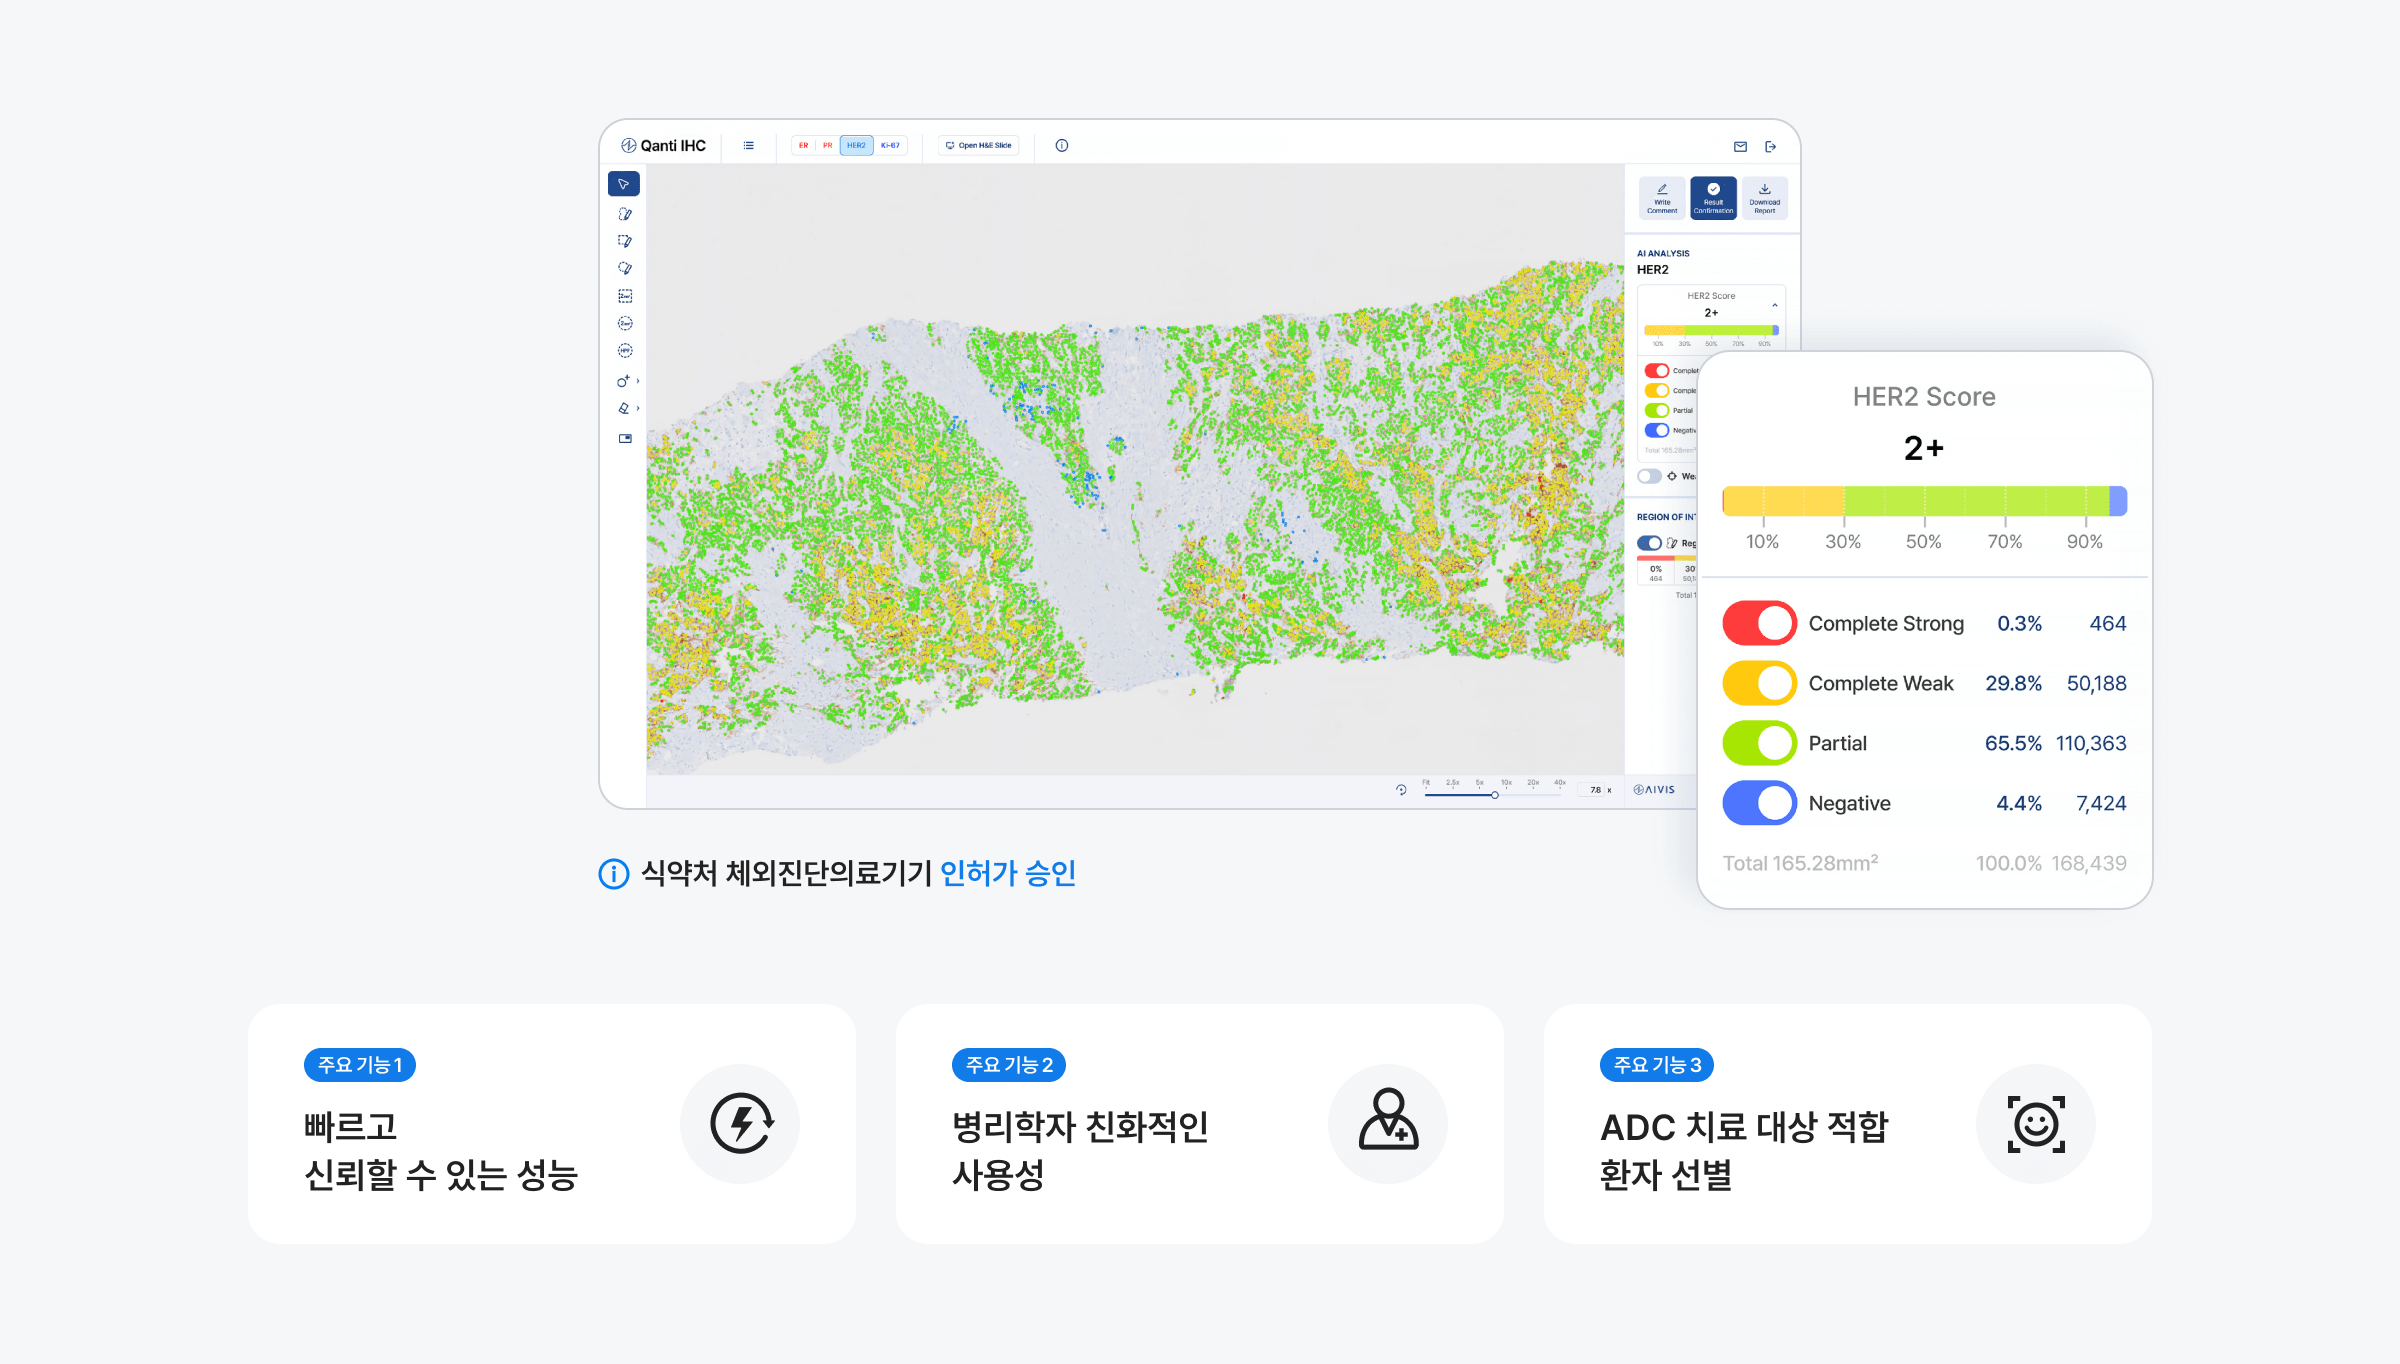Image resolution: width=2400 pixels, height=1364 pixels.
Task: Select the freehand polygon draw tool
Action: click(x=625, y=214)
